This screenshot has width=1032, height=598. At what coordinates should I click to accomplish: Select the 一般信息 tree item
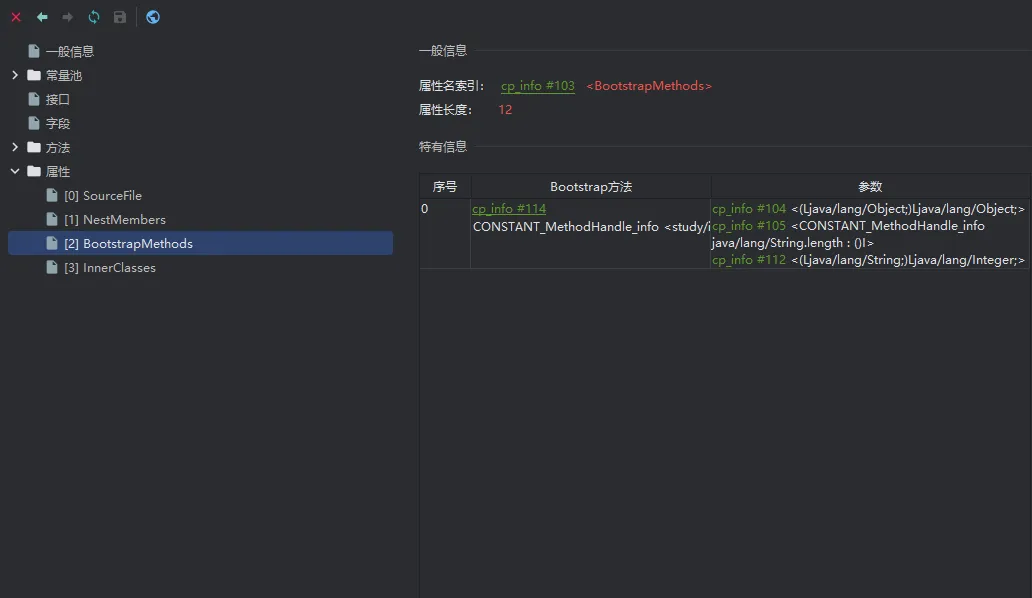pos(70,51)
